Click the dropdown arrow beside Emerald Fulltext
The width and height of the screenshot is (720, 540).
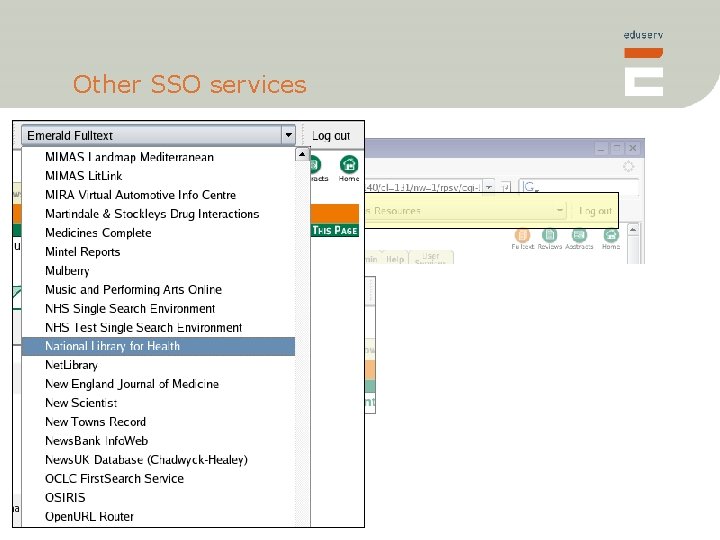click(288, 135)
